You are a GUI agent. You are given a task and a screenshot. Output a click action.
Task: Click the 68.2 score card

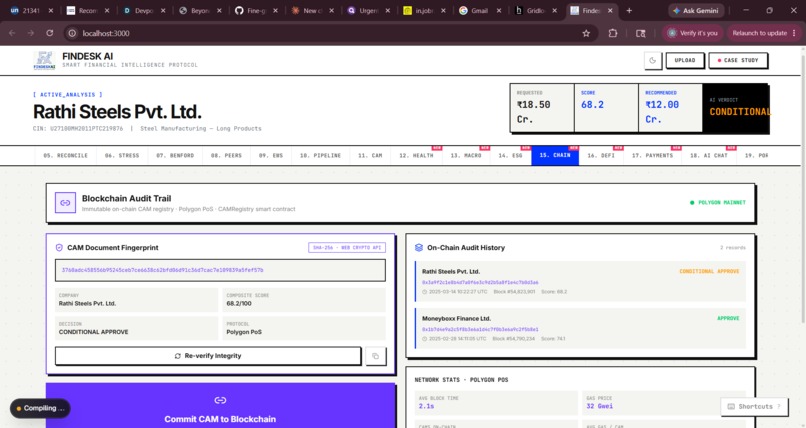(607, 108)
